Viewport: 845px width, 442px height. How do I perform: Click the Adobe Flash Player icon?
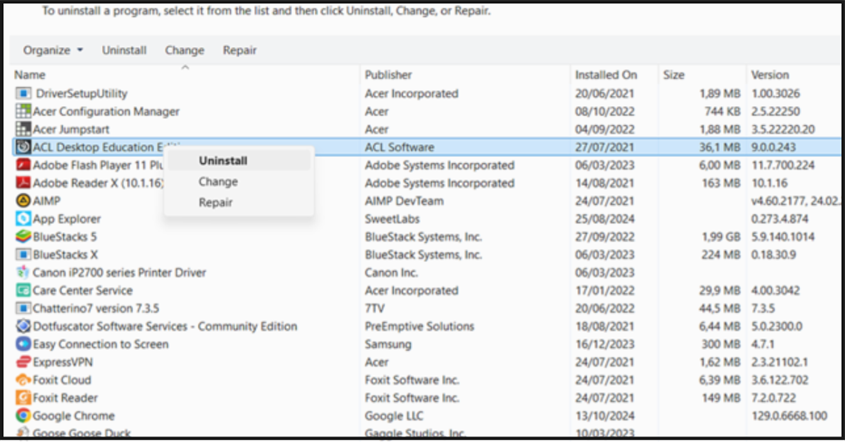23,165
